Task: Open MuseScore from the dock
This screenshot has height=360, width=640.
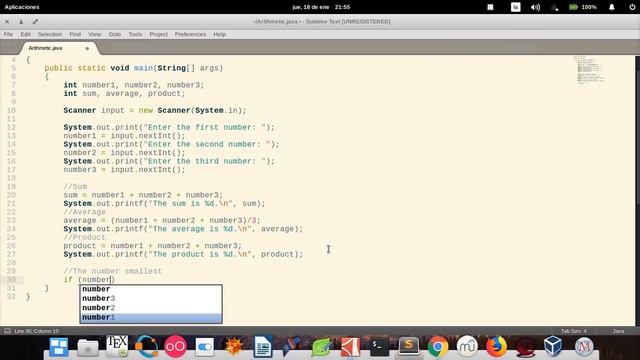Action: coord(467,347)
